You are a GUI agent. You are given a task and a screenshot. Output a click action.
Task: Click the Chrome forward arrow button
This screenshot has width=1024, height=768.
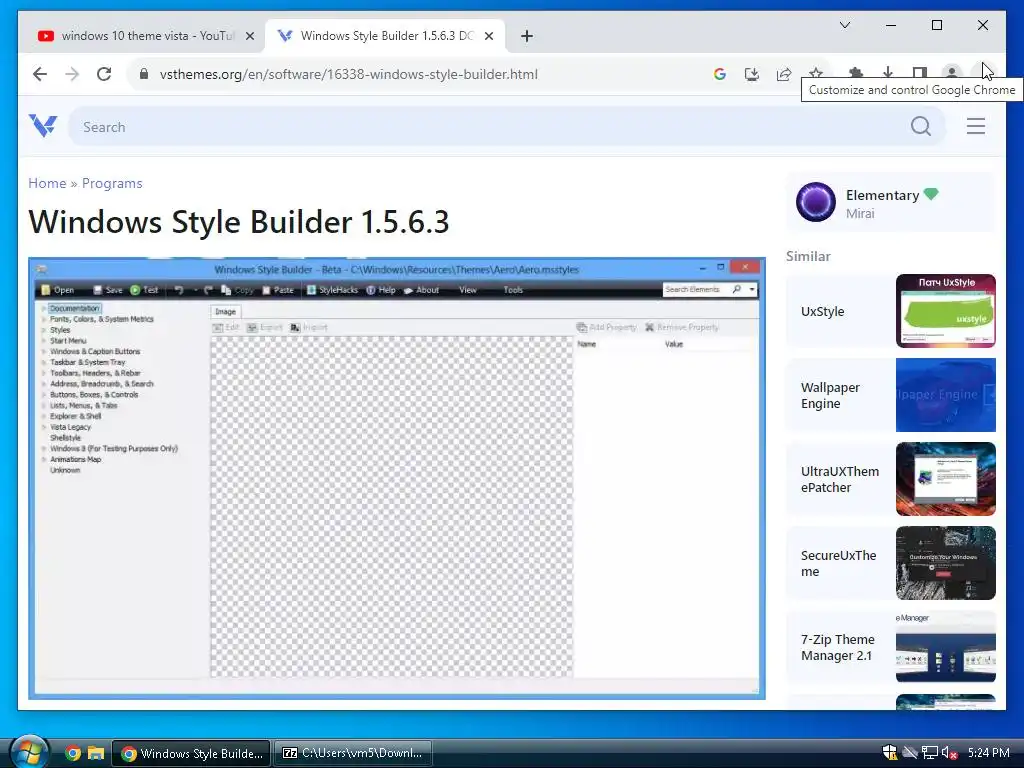coord(72,74)
